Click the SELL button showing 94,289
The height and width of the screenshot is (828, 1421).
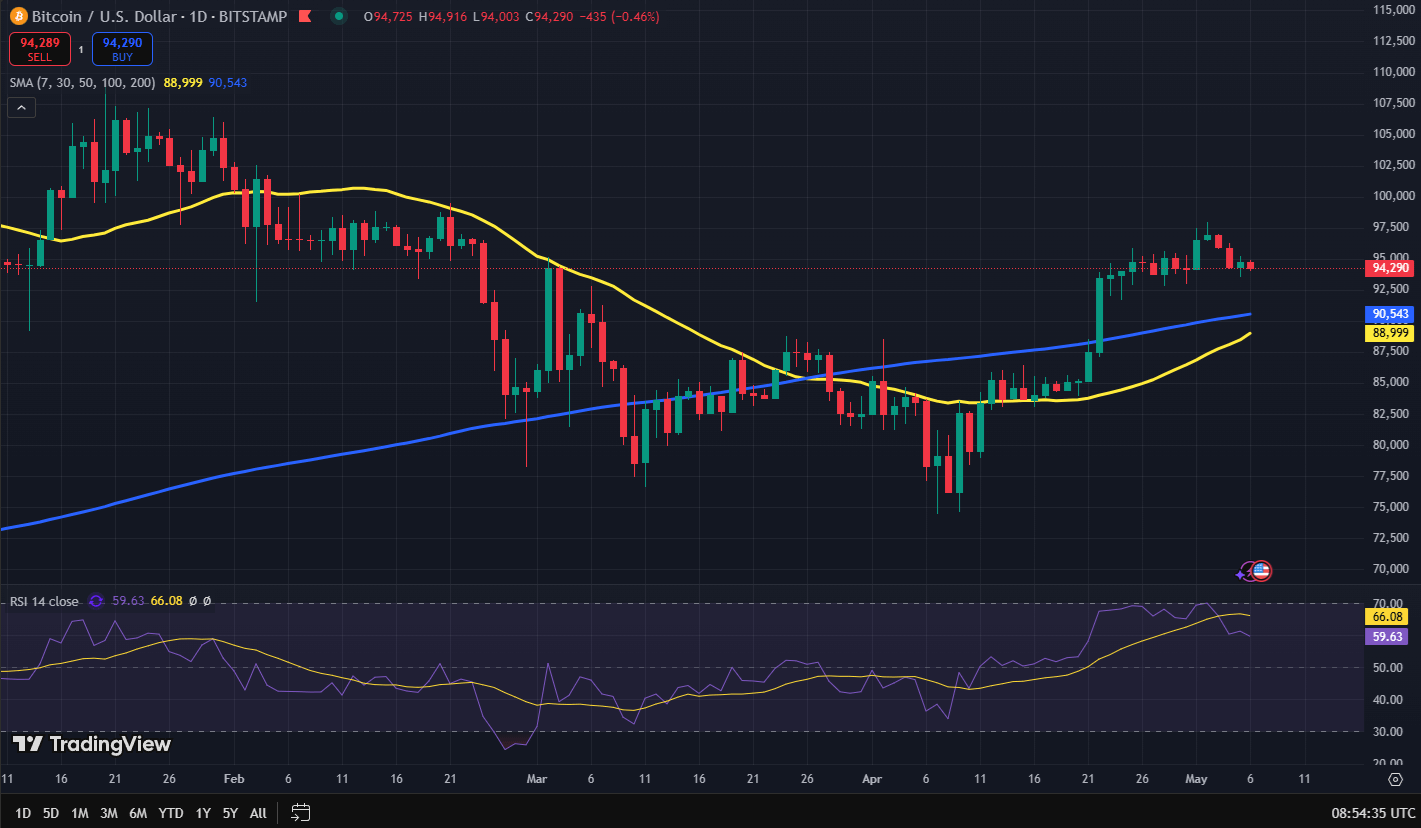click(39, 48)
